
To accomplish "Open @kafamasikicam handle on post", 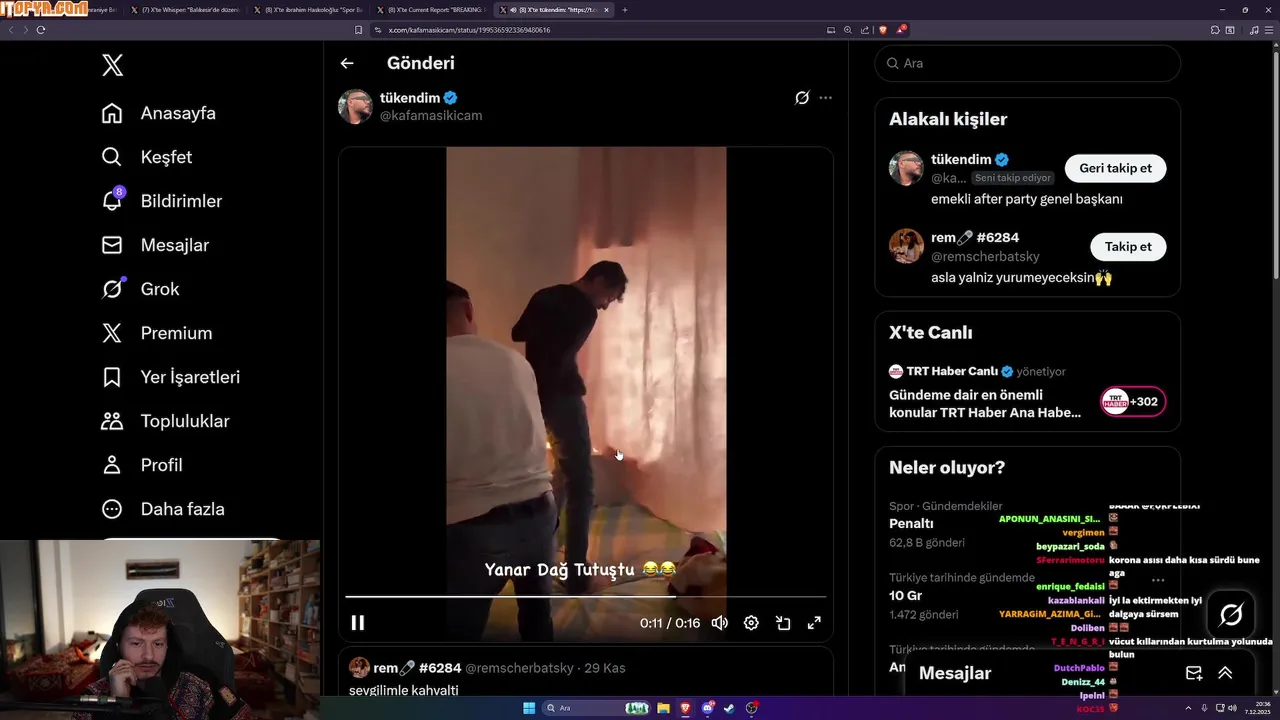I will (x=431, y=115).
